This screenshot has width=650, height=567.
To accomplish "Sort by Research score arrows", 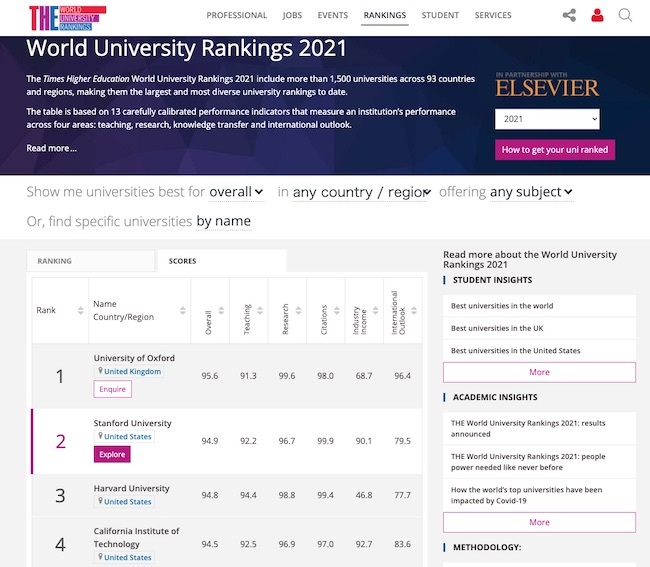I will pyautogui.click(x=298, y=310).
